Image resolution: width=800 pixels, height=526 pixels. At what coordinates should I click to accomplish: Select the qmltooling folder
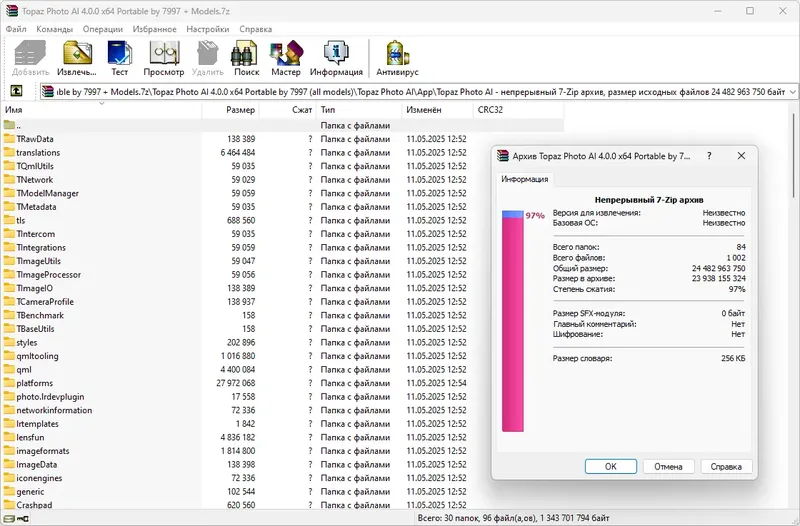(x=37, y=356)
